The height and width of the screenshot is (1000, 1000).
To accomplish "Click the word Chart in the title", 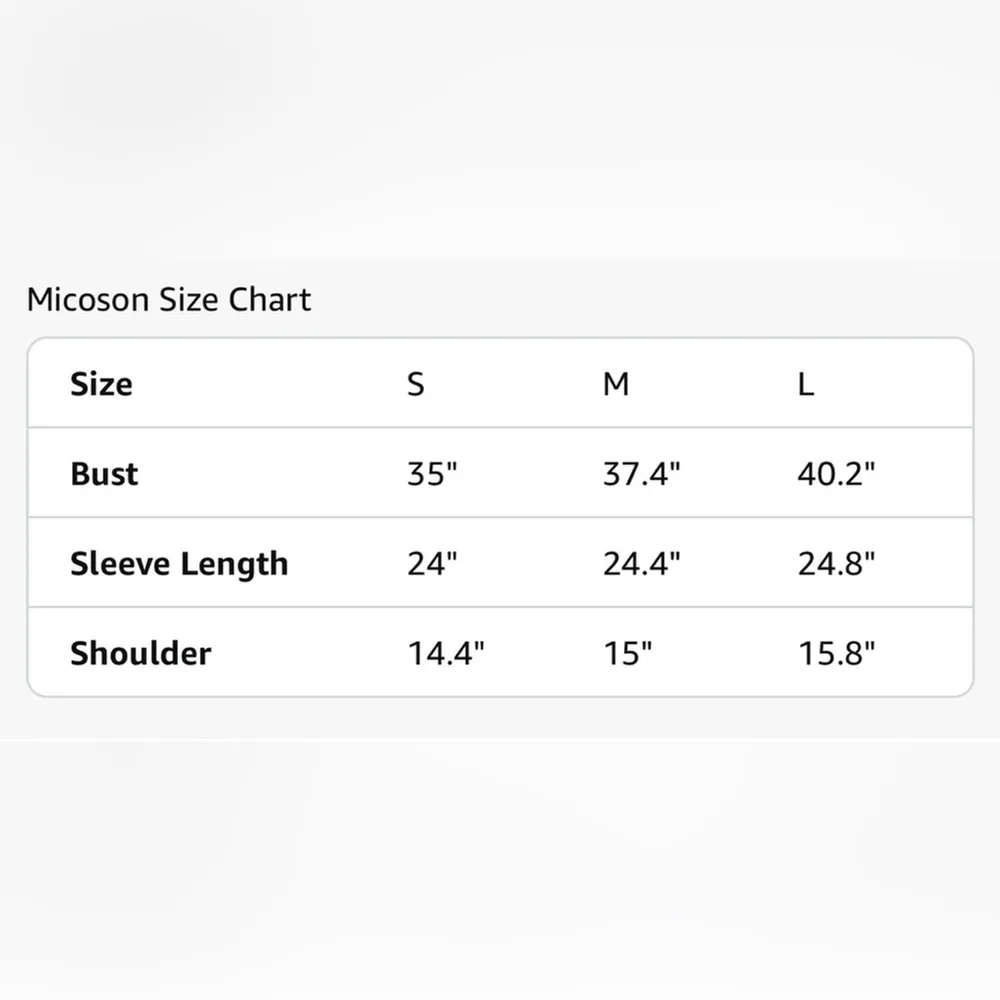I will tap(270, 300).
